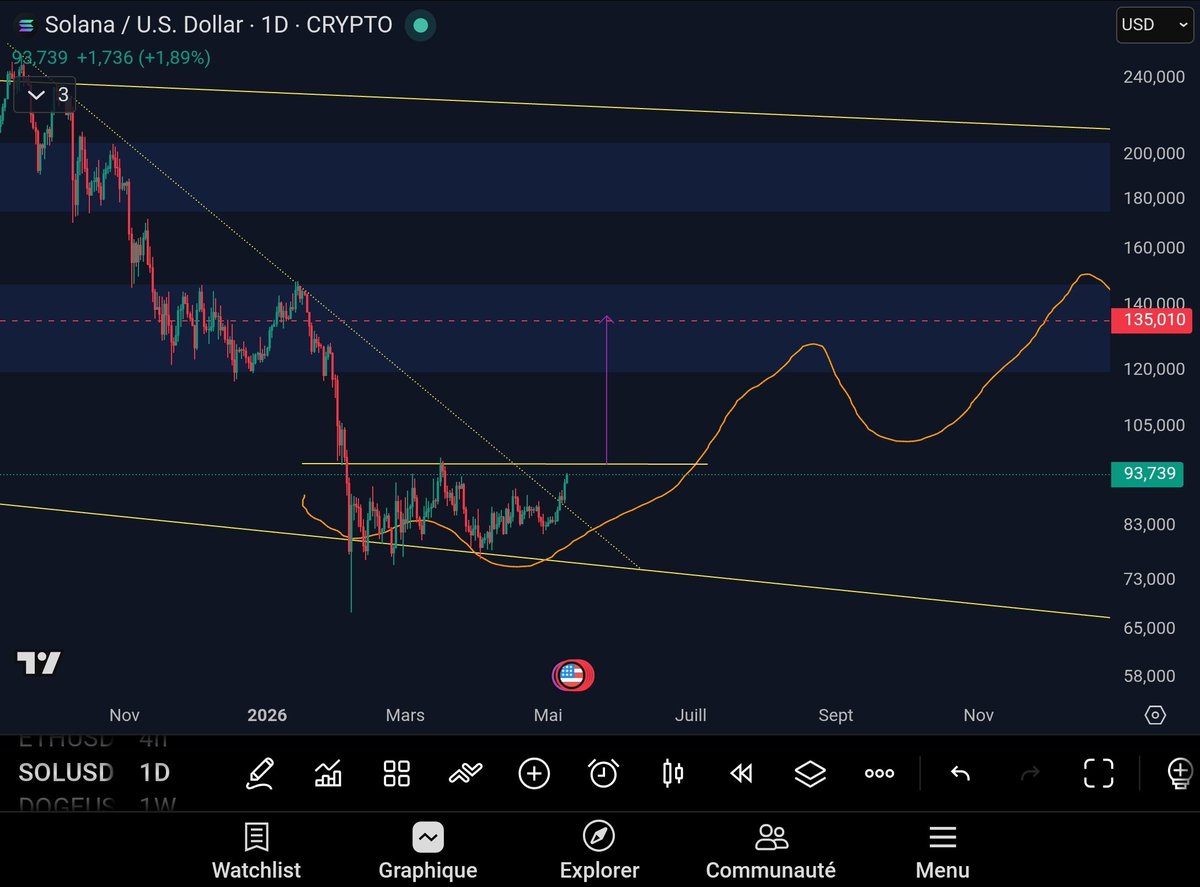
Task: Click the 200,000 price axis label
Action: tap(1153, 153)
